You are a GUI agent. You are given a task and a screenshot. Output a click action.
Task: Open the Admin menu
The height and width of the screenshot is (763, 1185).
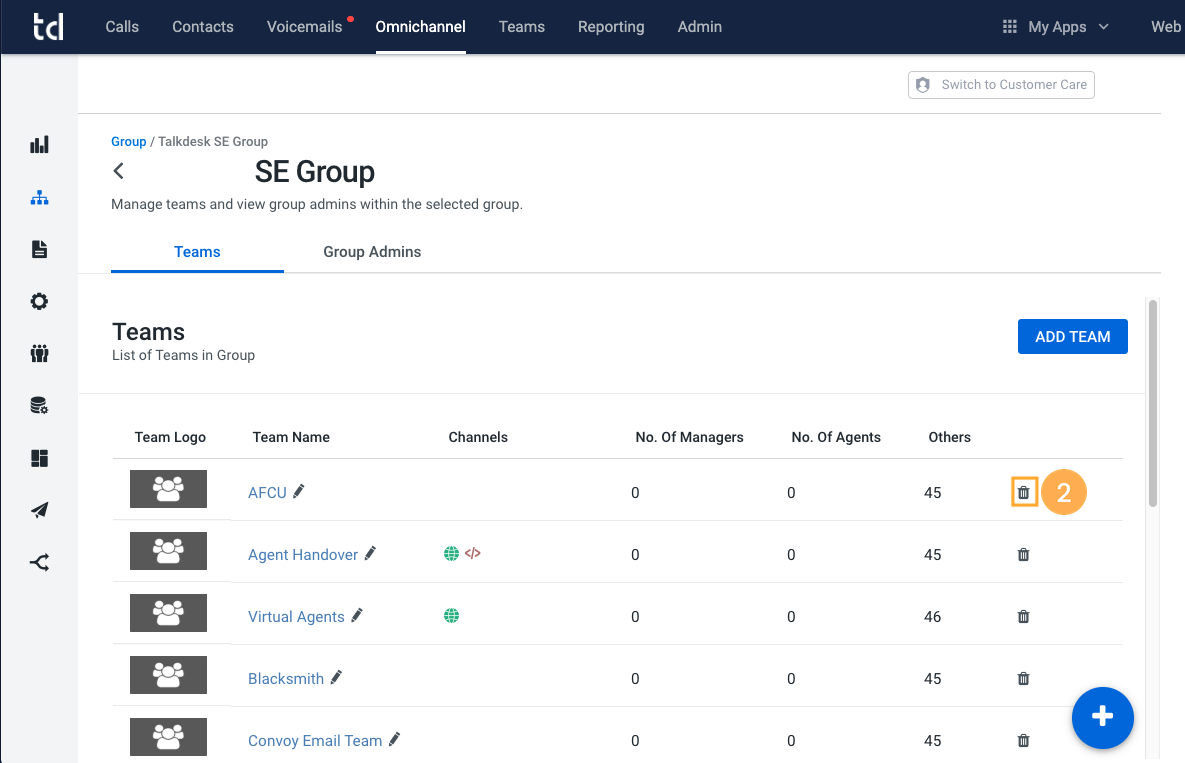coord(700,26)
